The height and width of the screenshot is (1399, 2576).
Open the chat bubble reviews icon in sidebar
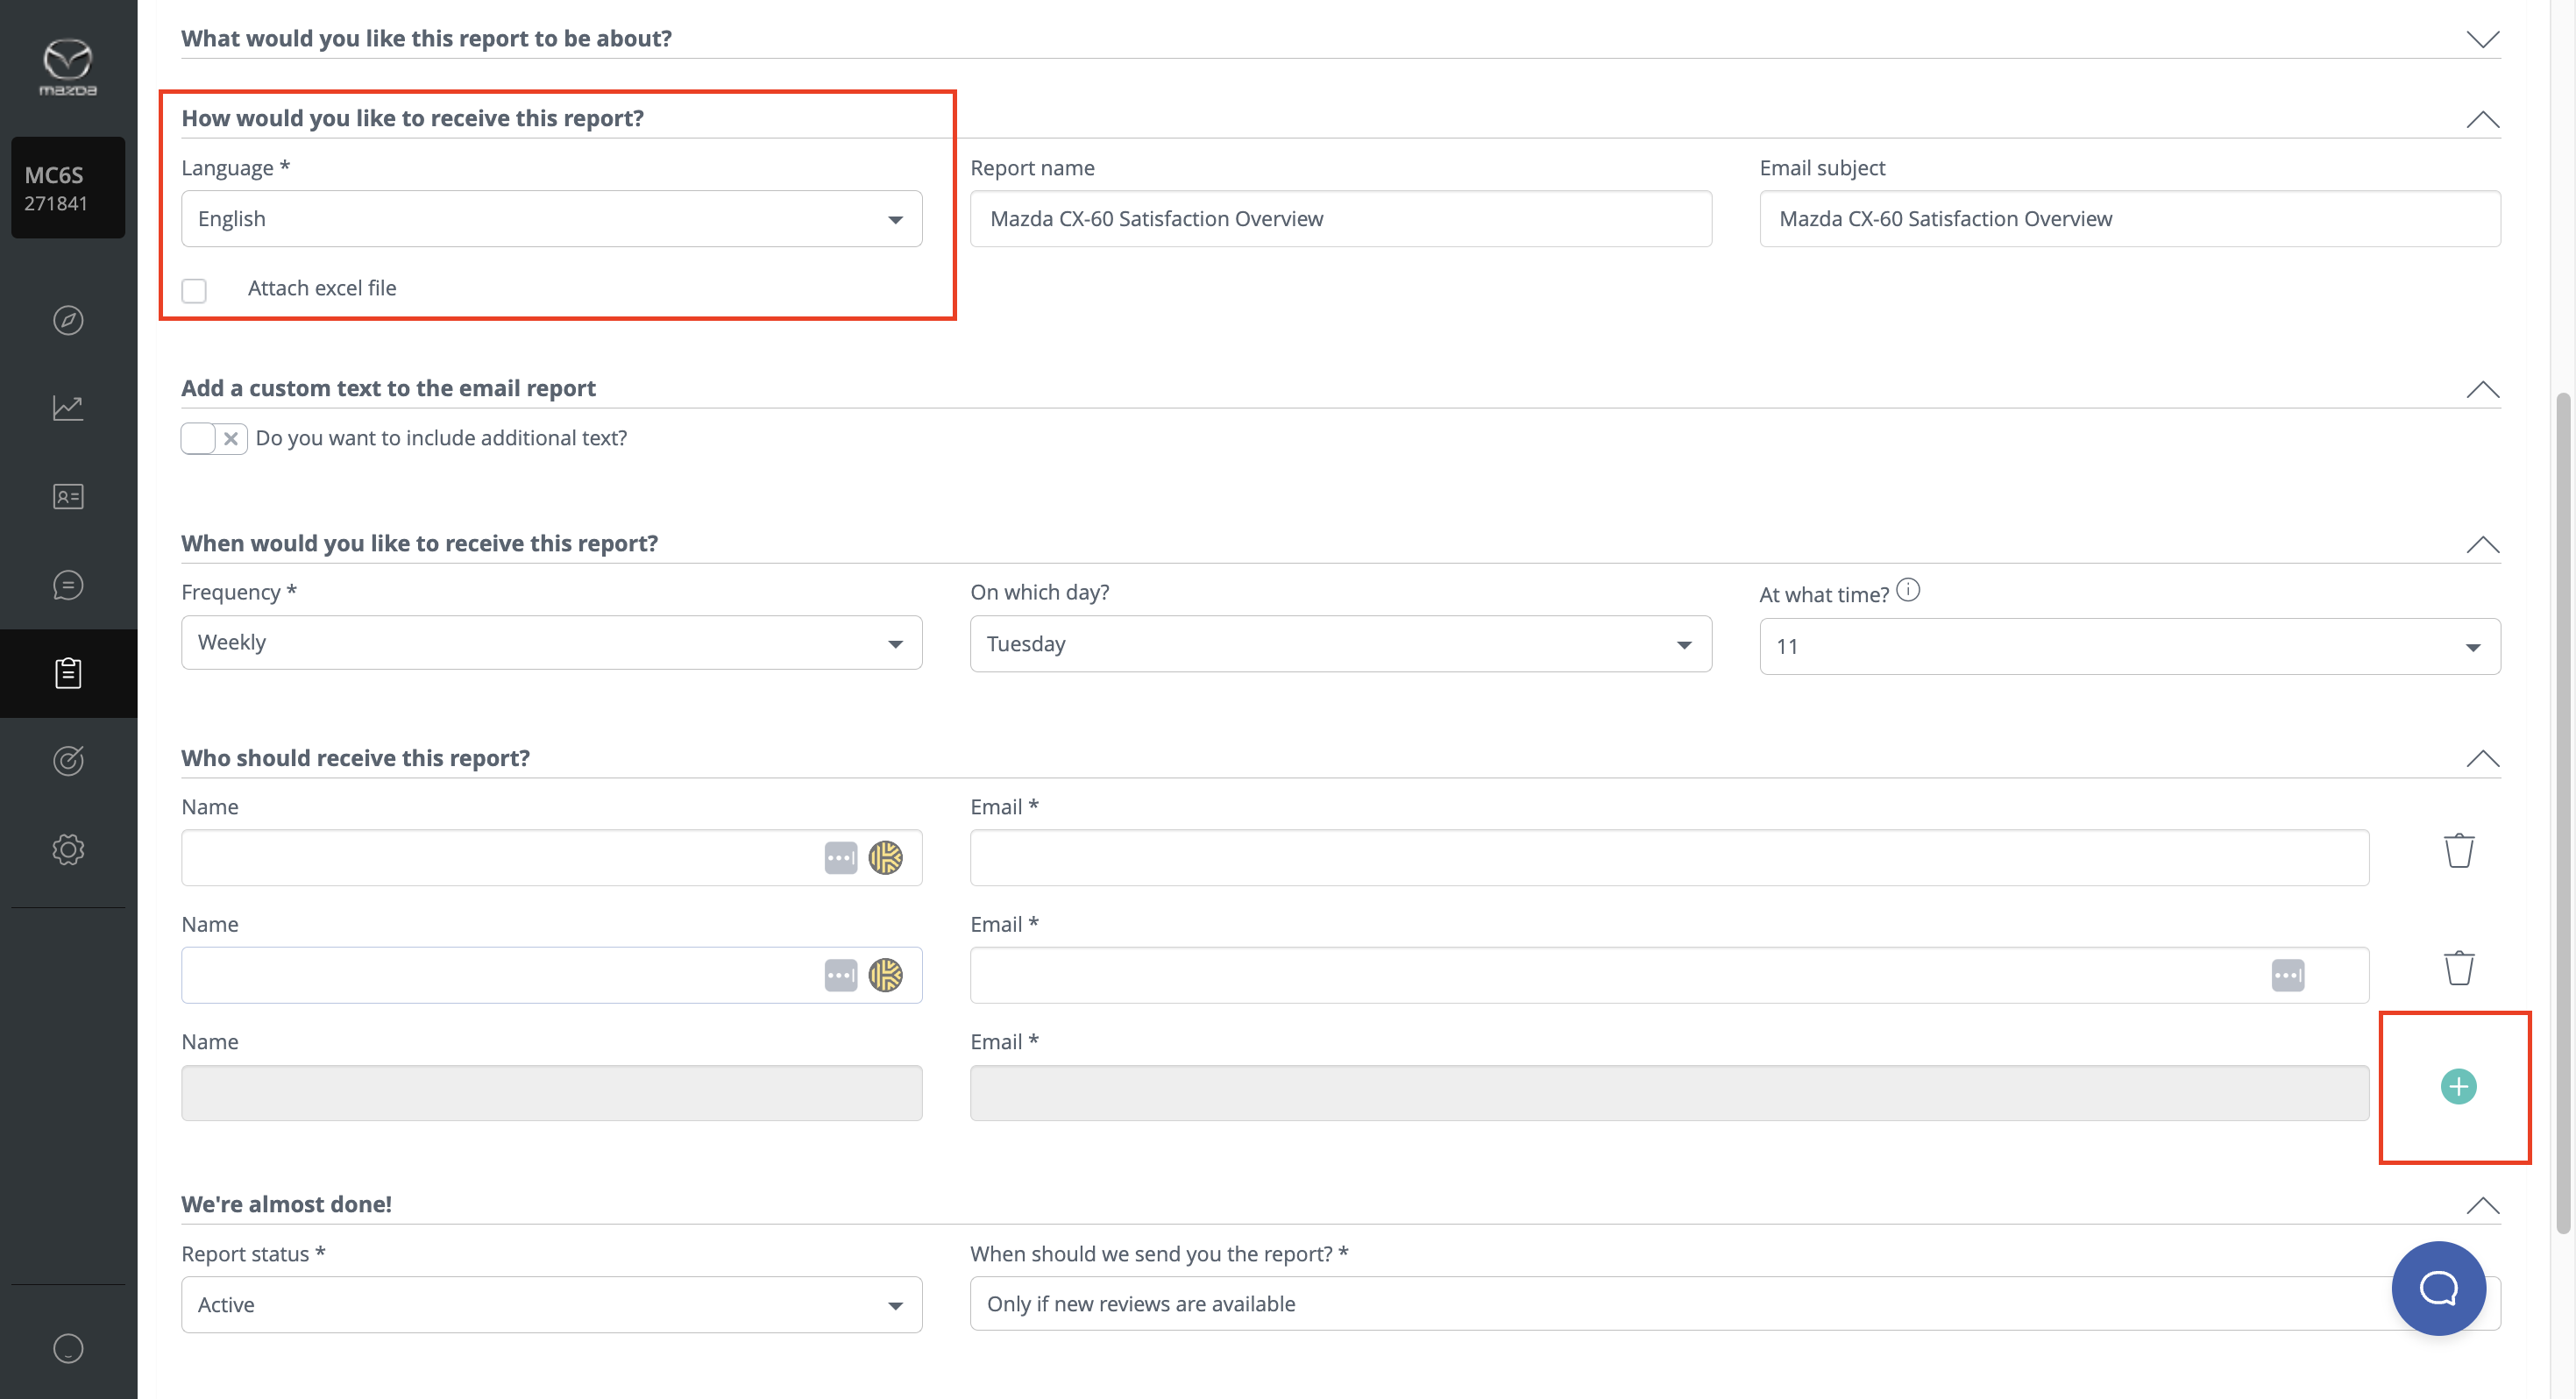point(68,585)
